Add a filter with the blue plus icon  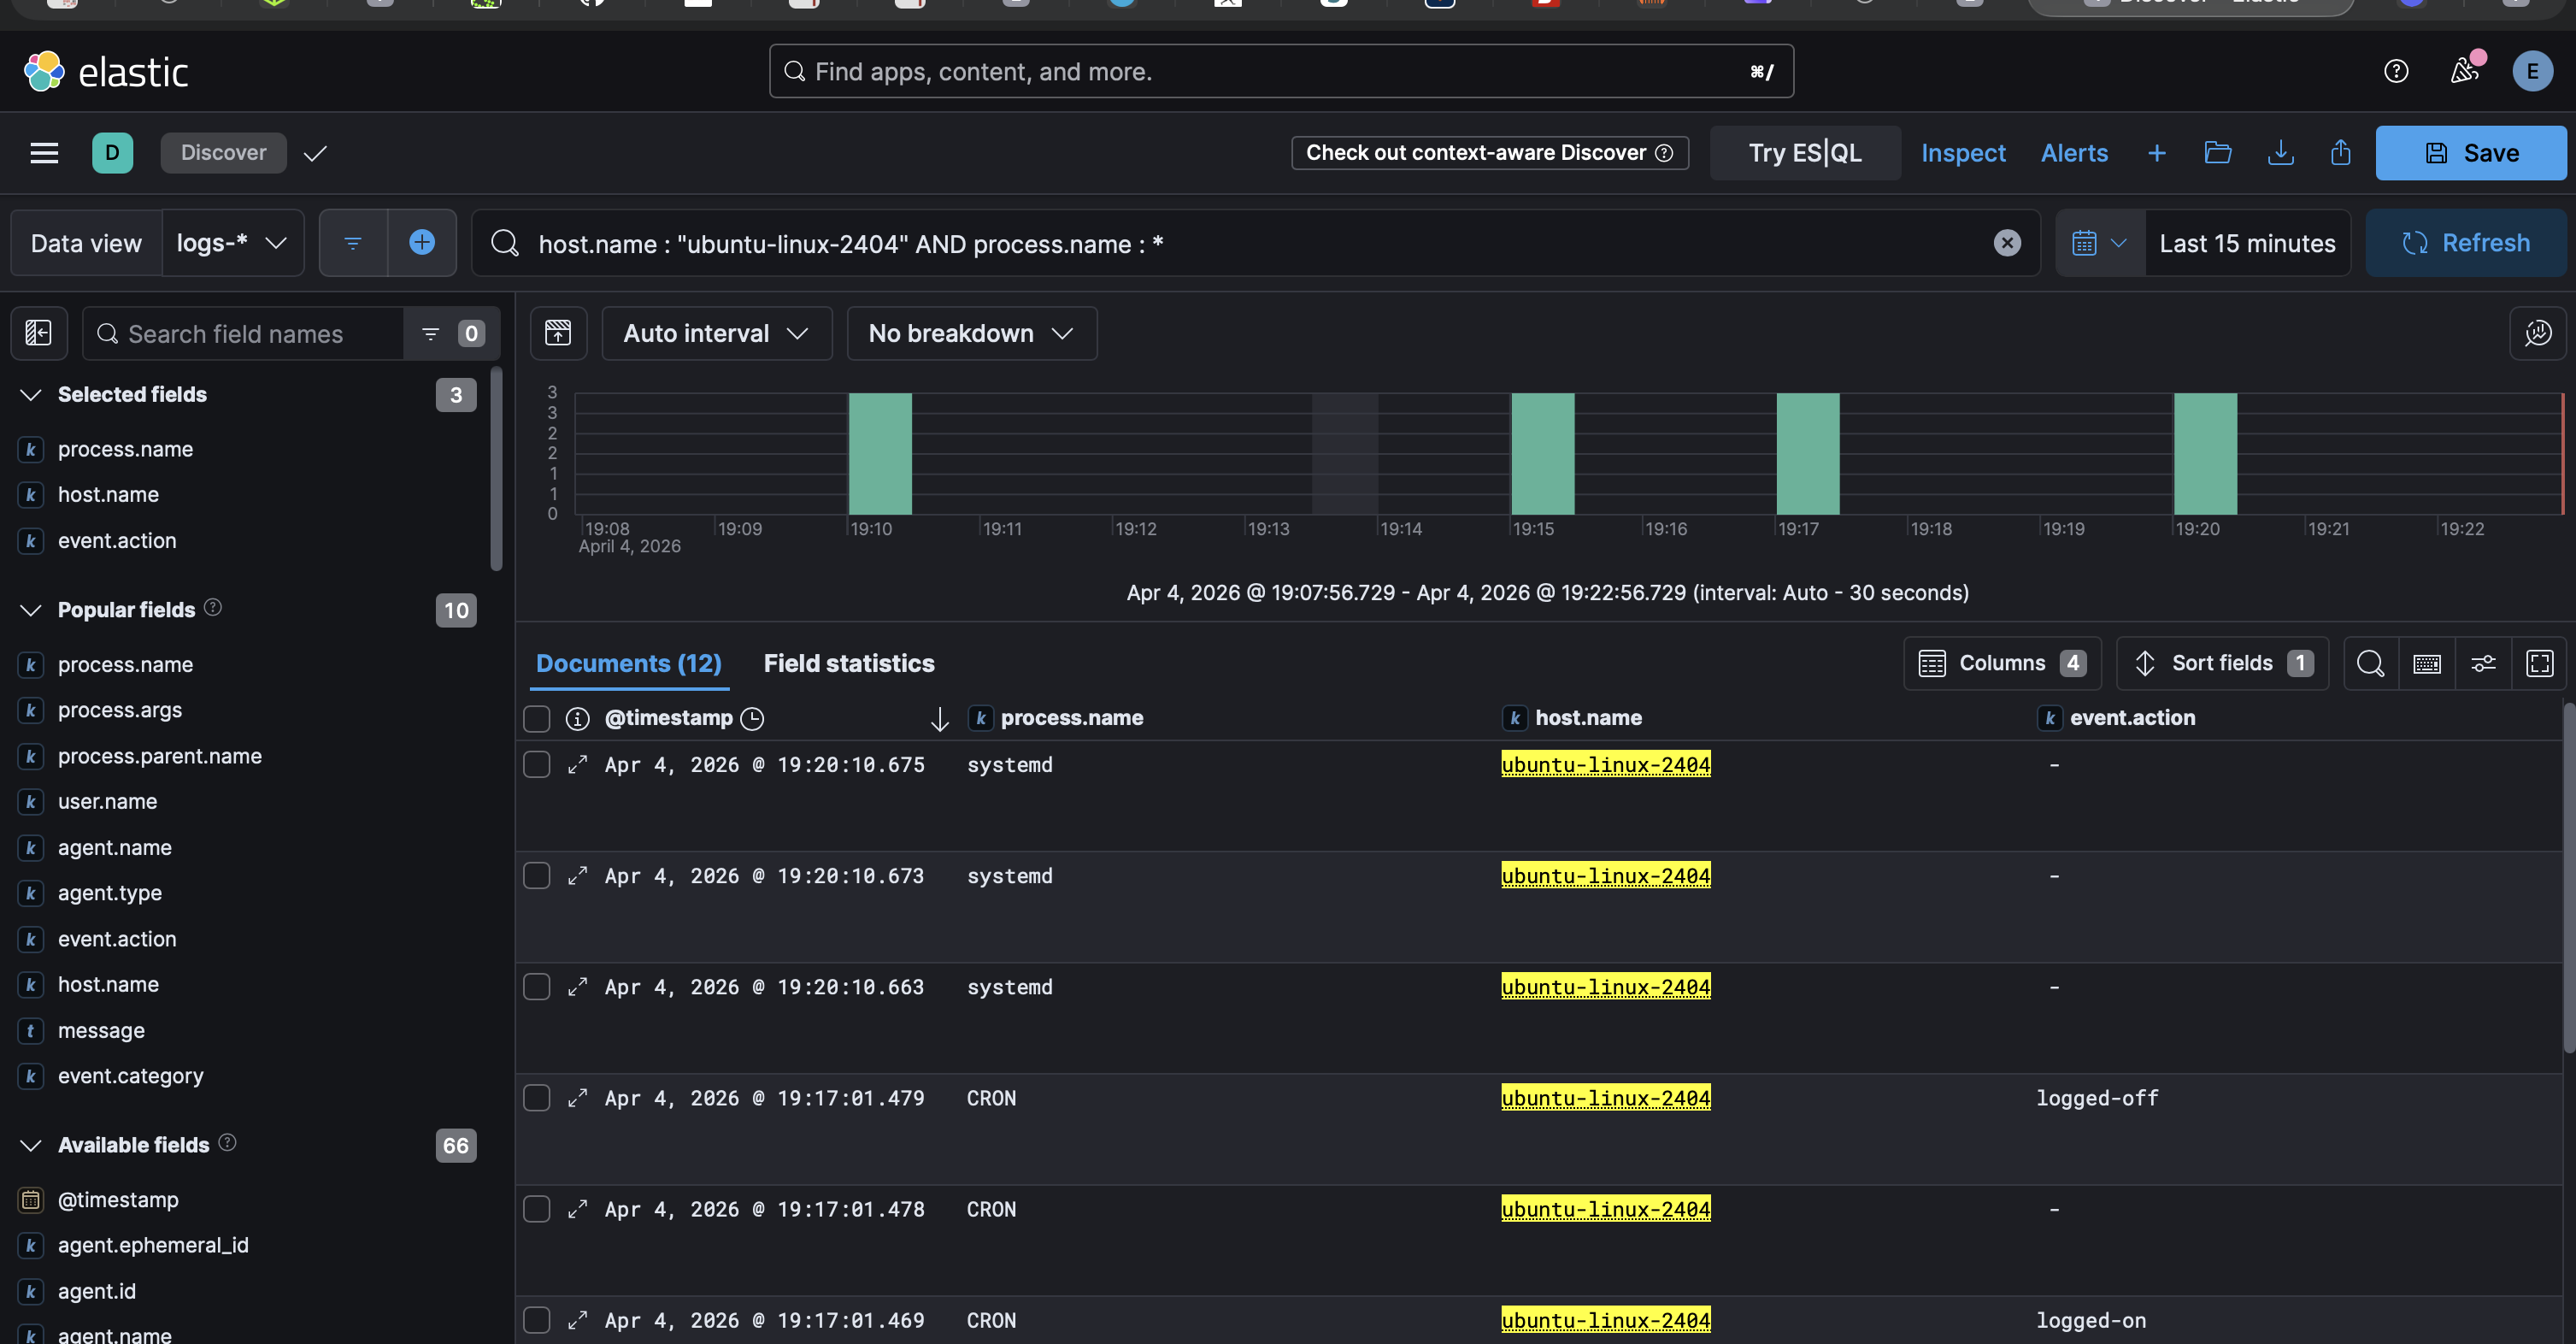click(x=422, y=243)
